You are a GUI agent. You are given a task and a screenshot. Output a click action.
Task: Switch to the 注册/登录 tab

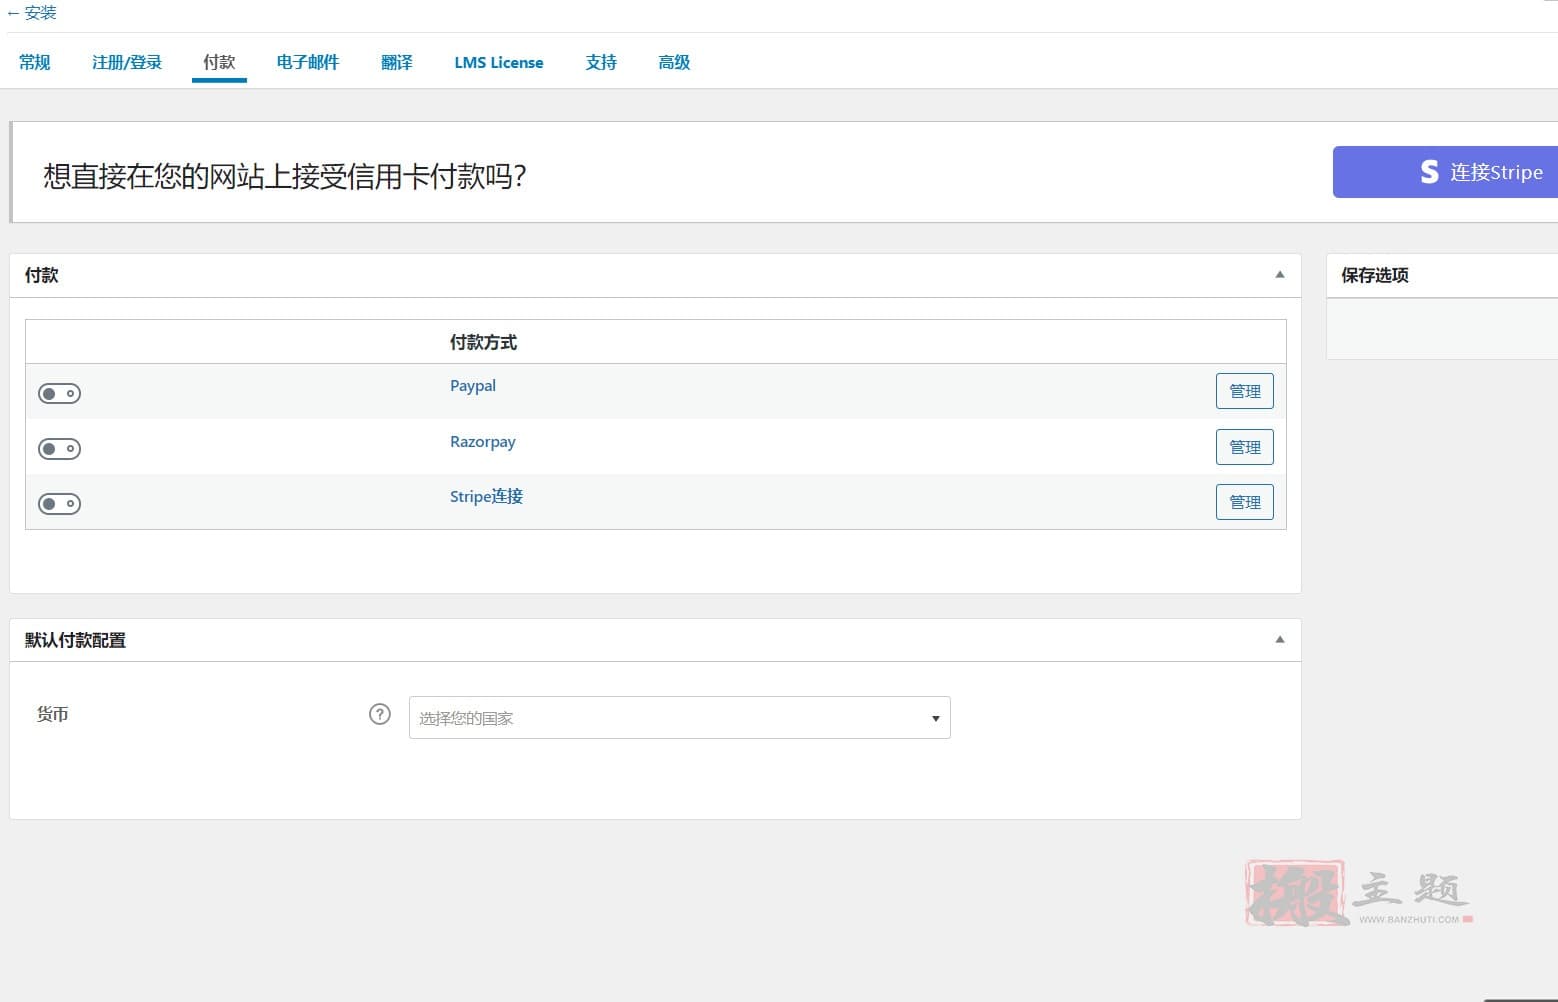point(127,62)
